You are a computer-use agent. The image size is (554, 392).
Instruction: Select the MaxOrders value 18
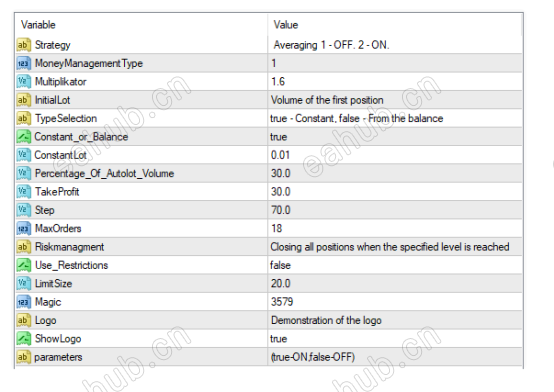[x=395, y=228]
